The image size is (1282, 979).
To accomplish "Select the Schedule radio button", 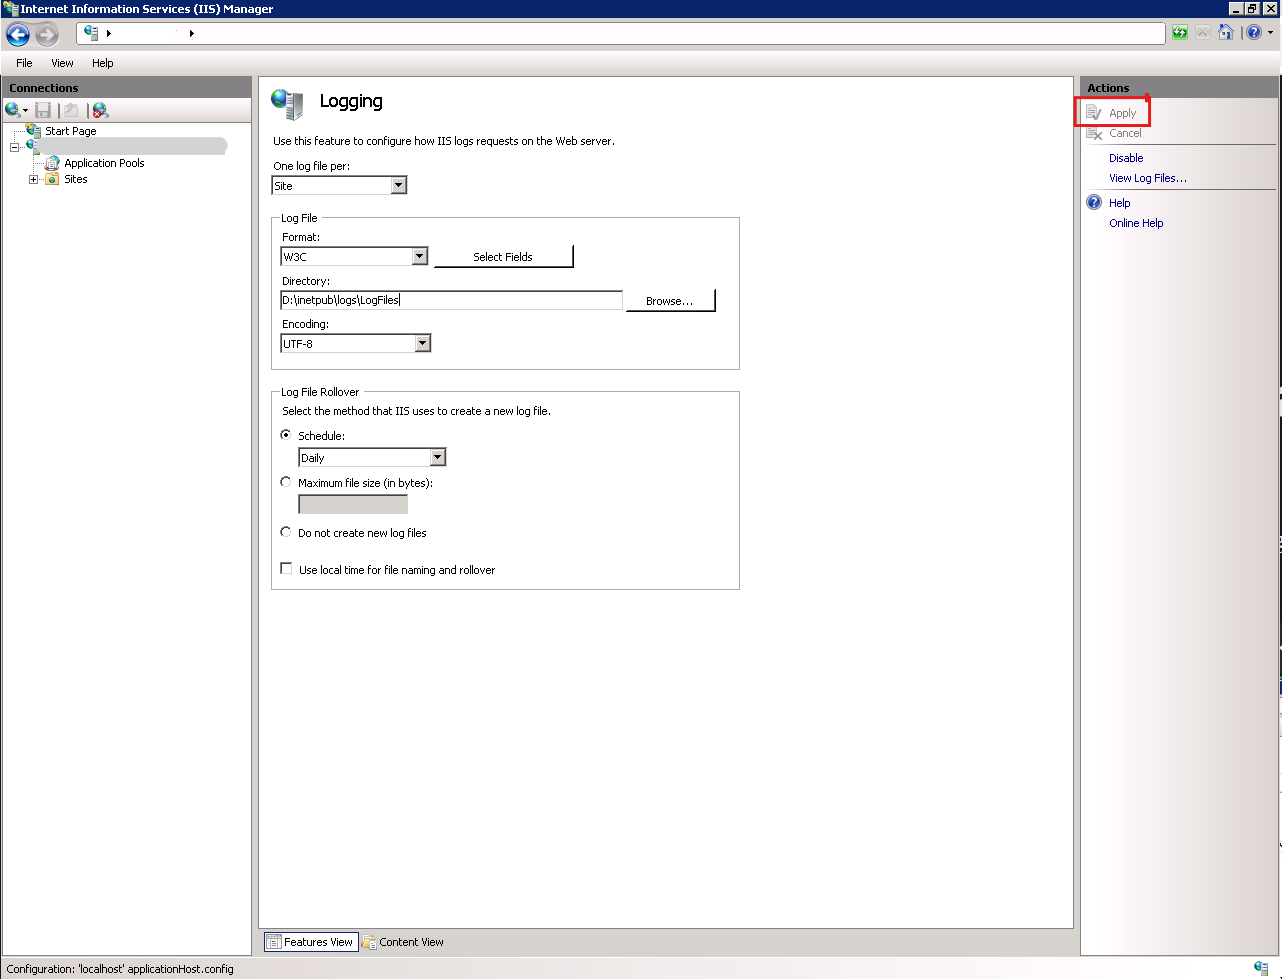I will pyautogui.click(x=287, y=435).
